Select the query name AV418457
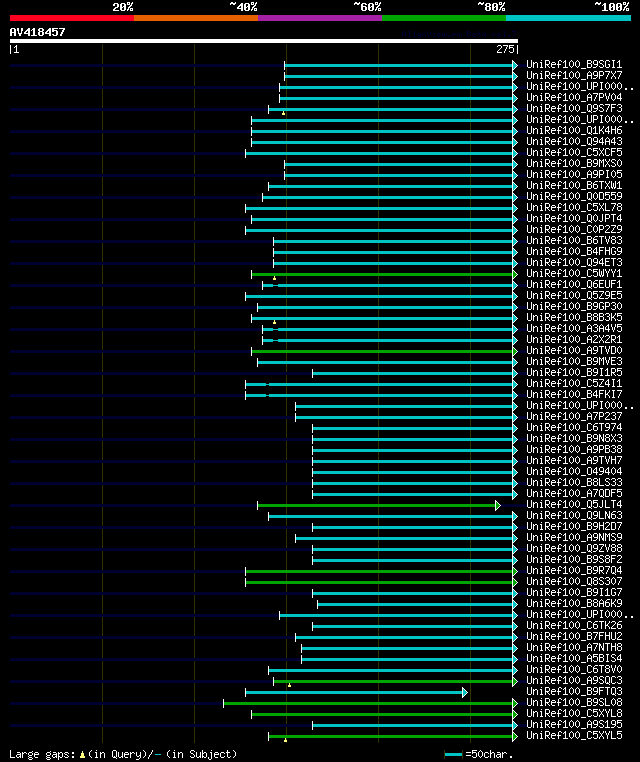The image size is (640, 762). pos(37,32)
